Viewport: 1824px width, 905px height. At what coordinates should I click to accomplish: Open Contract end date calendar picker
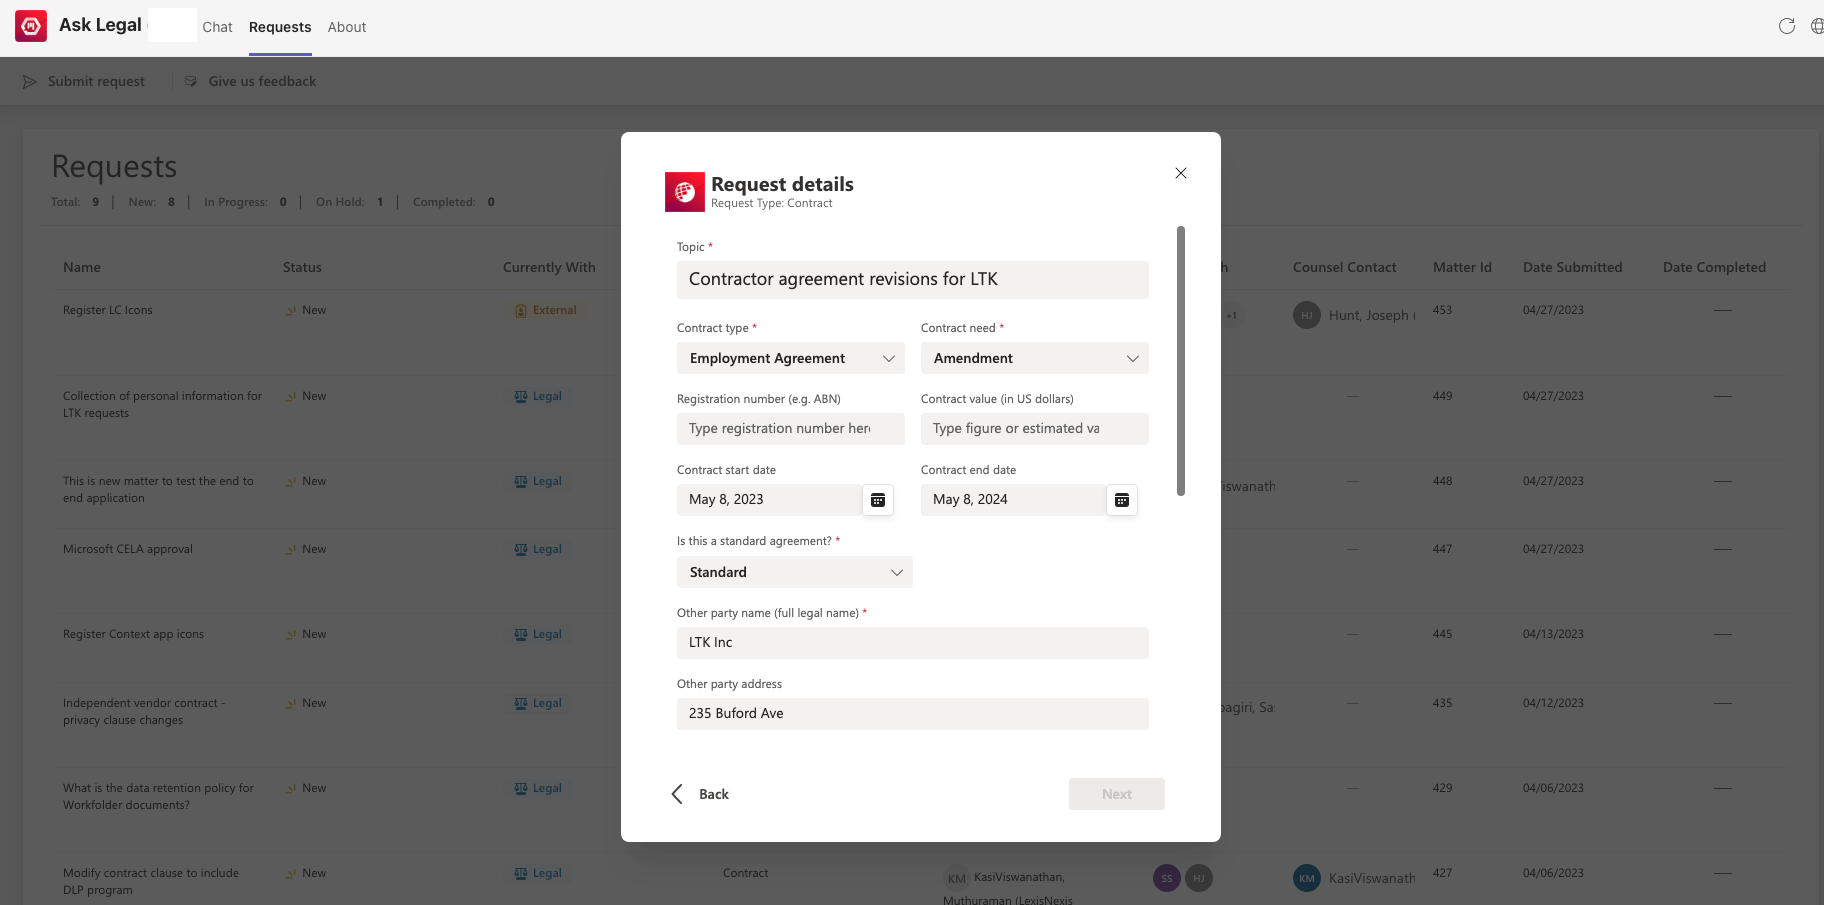click(x=1122, y=500)
